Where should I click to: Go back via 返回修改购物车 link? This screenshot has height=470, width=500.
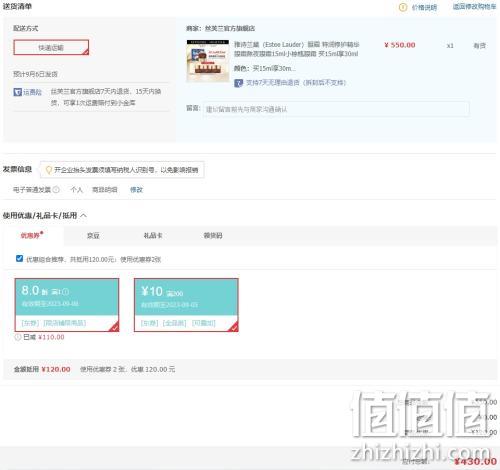point(474,7)
